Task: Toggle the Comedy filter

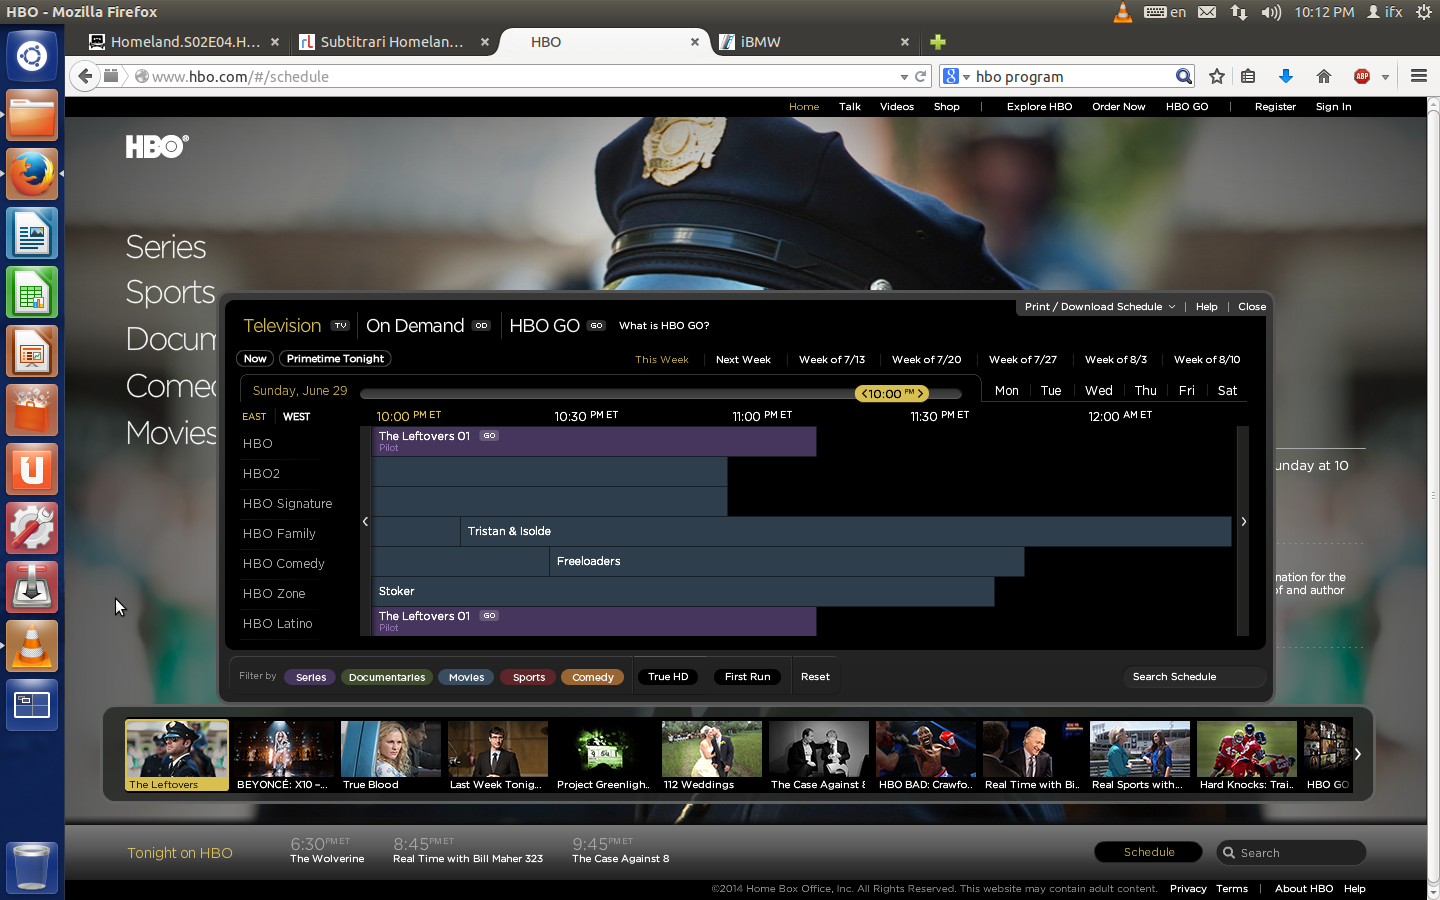Action: tap(593, 677)
